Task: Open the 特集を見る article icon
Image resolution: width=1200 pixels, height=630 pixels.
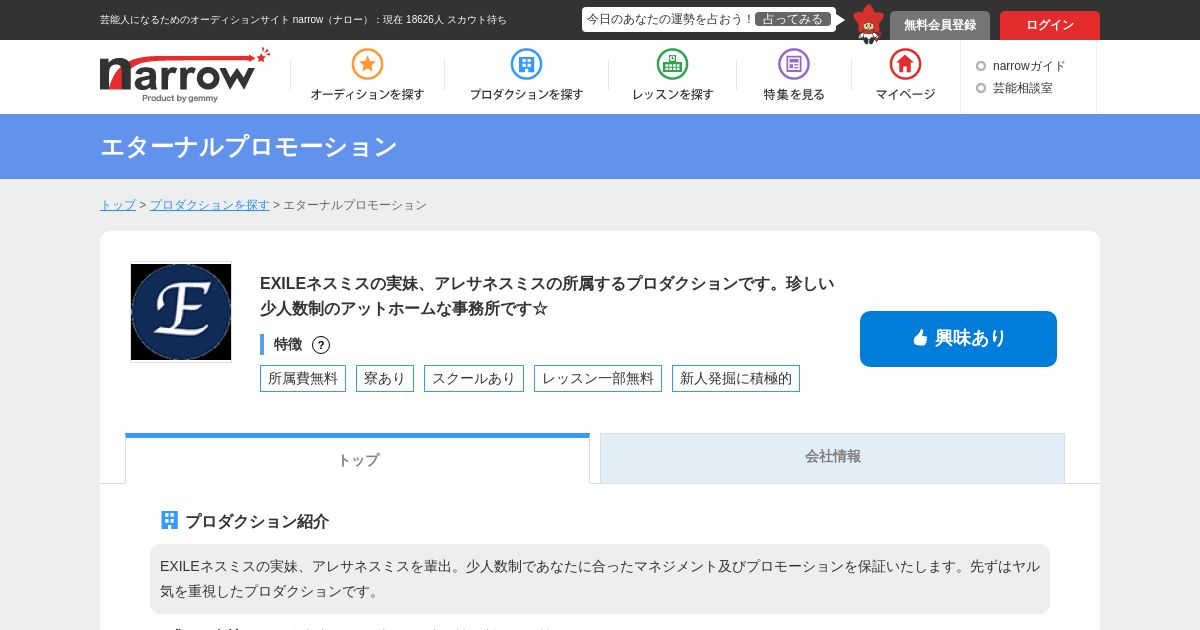Action: (x=794, y=64)
